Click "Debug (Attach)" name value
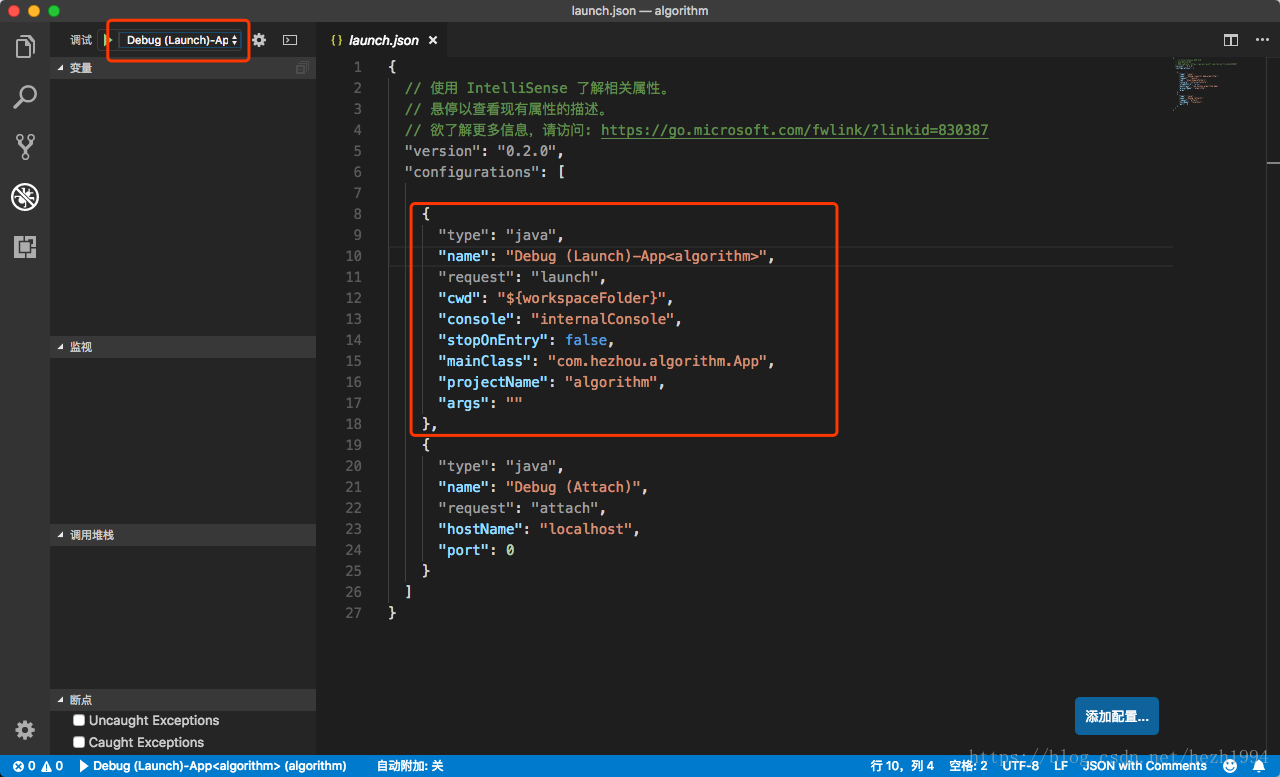The image size is (1280, 777). pos(572,487)
